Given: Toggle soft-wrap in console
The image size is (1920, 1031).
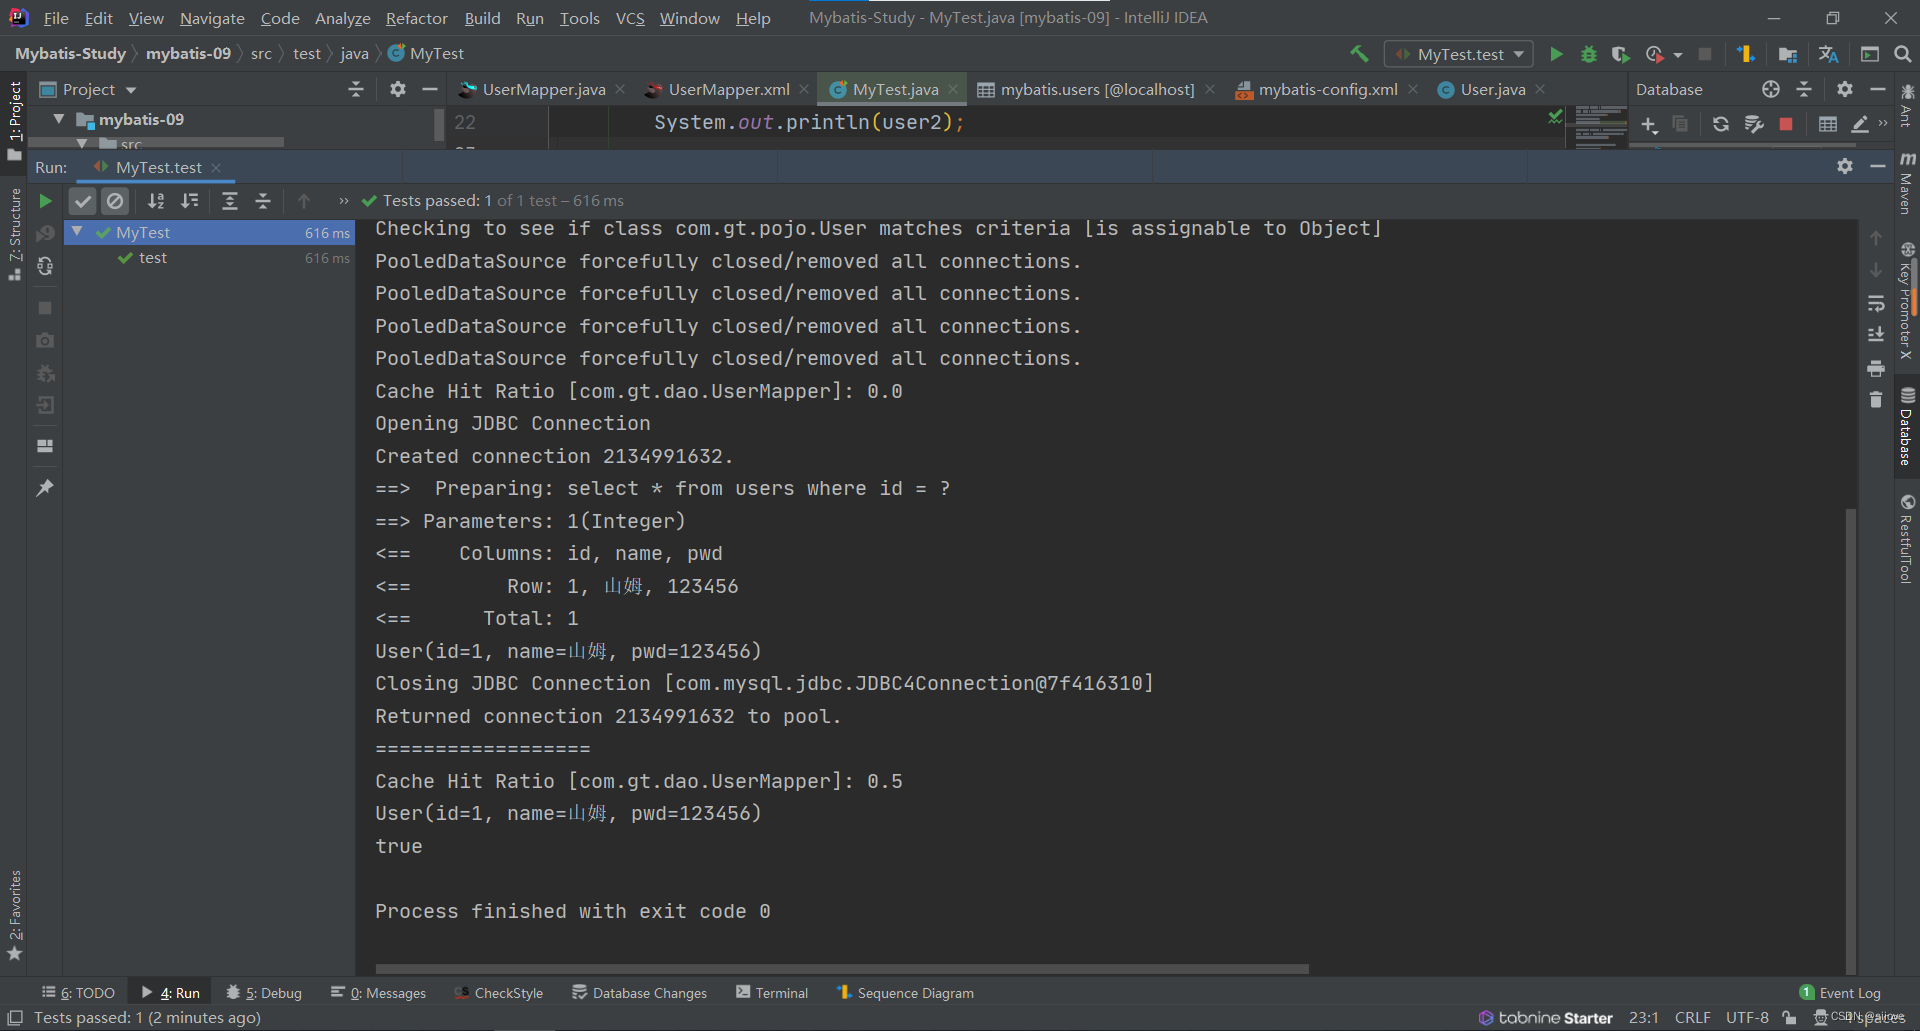Looking at the screenshot, I should 1876,303.
